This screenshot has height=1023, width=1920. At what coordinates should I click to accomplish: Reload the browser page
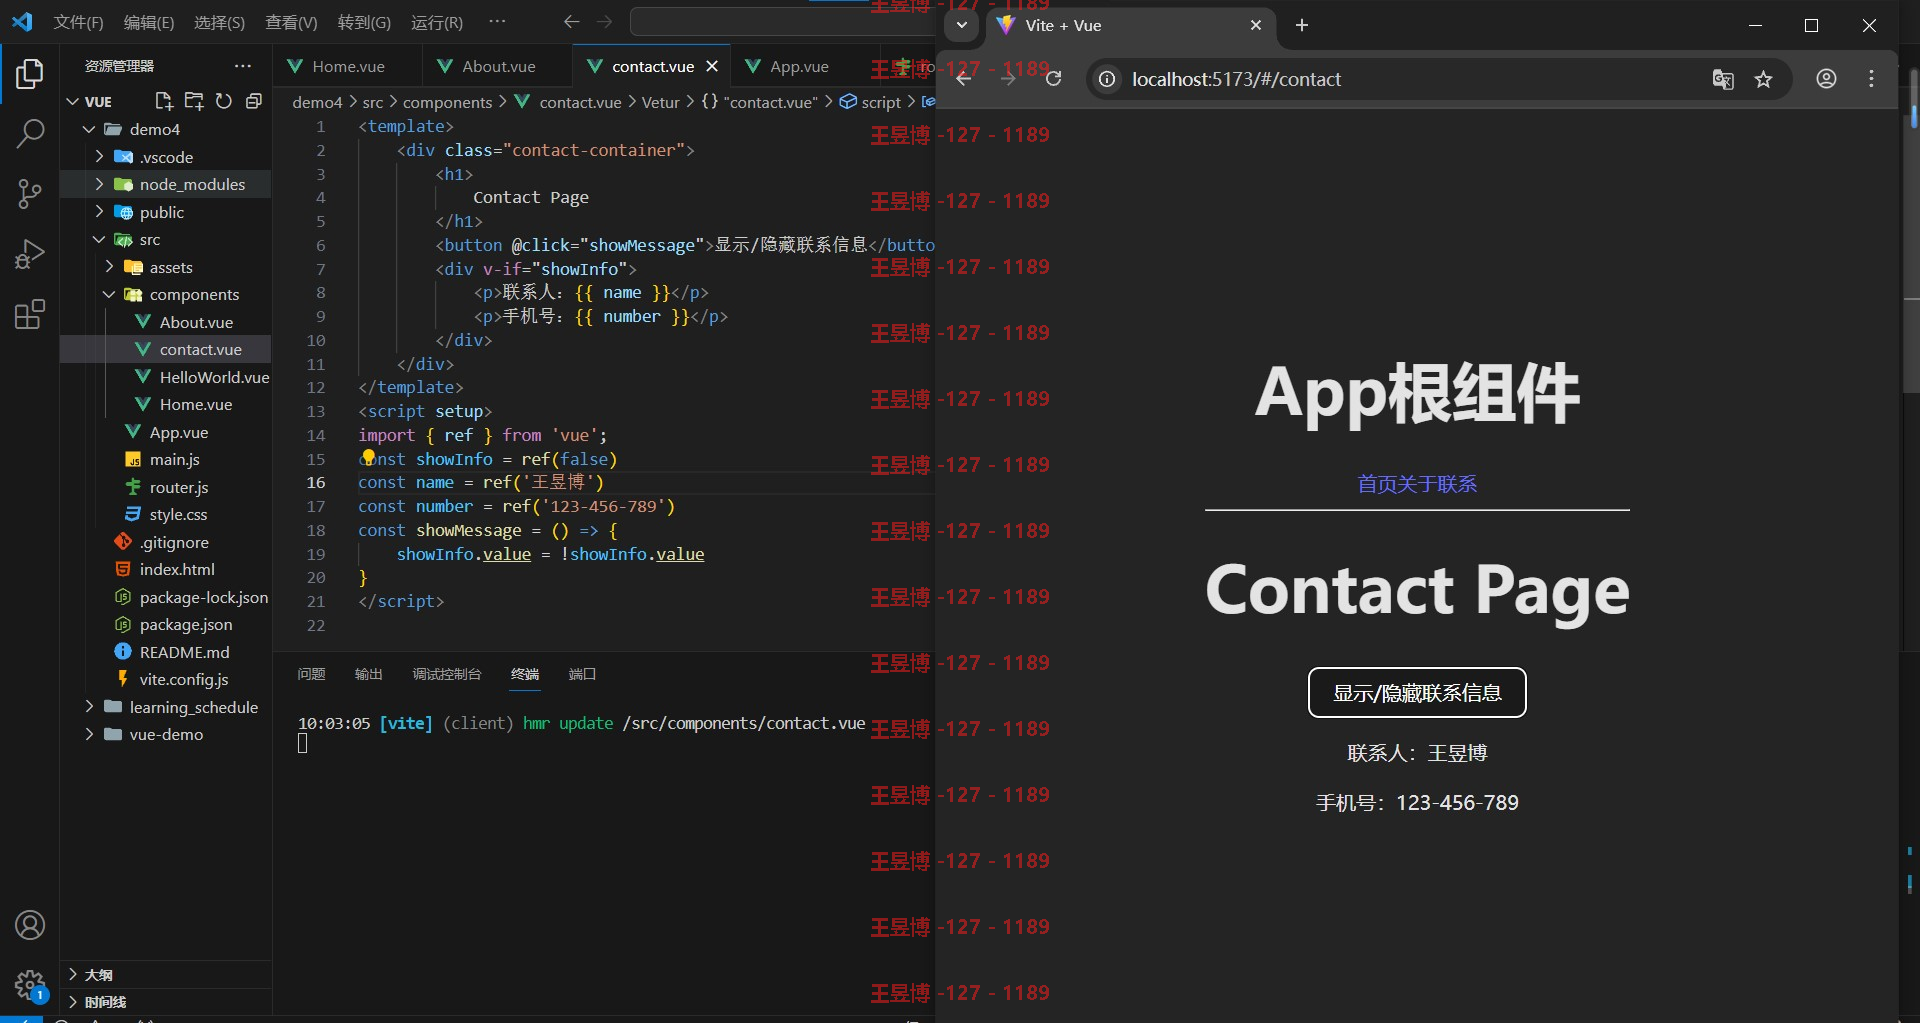coord(1053,79)
